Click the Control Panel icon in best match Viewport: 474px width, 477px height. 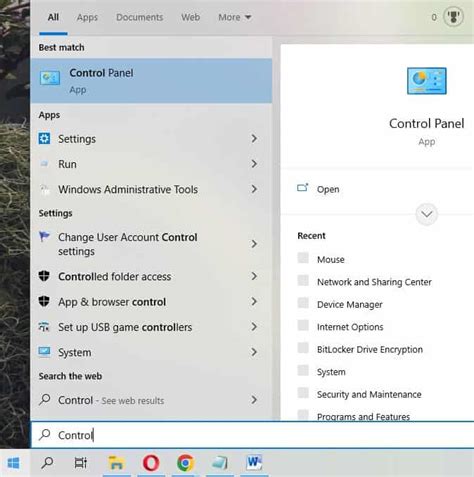[50, 78]
